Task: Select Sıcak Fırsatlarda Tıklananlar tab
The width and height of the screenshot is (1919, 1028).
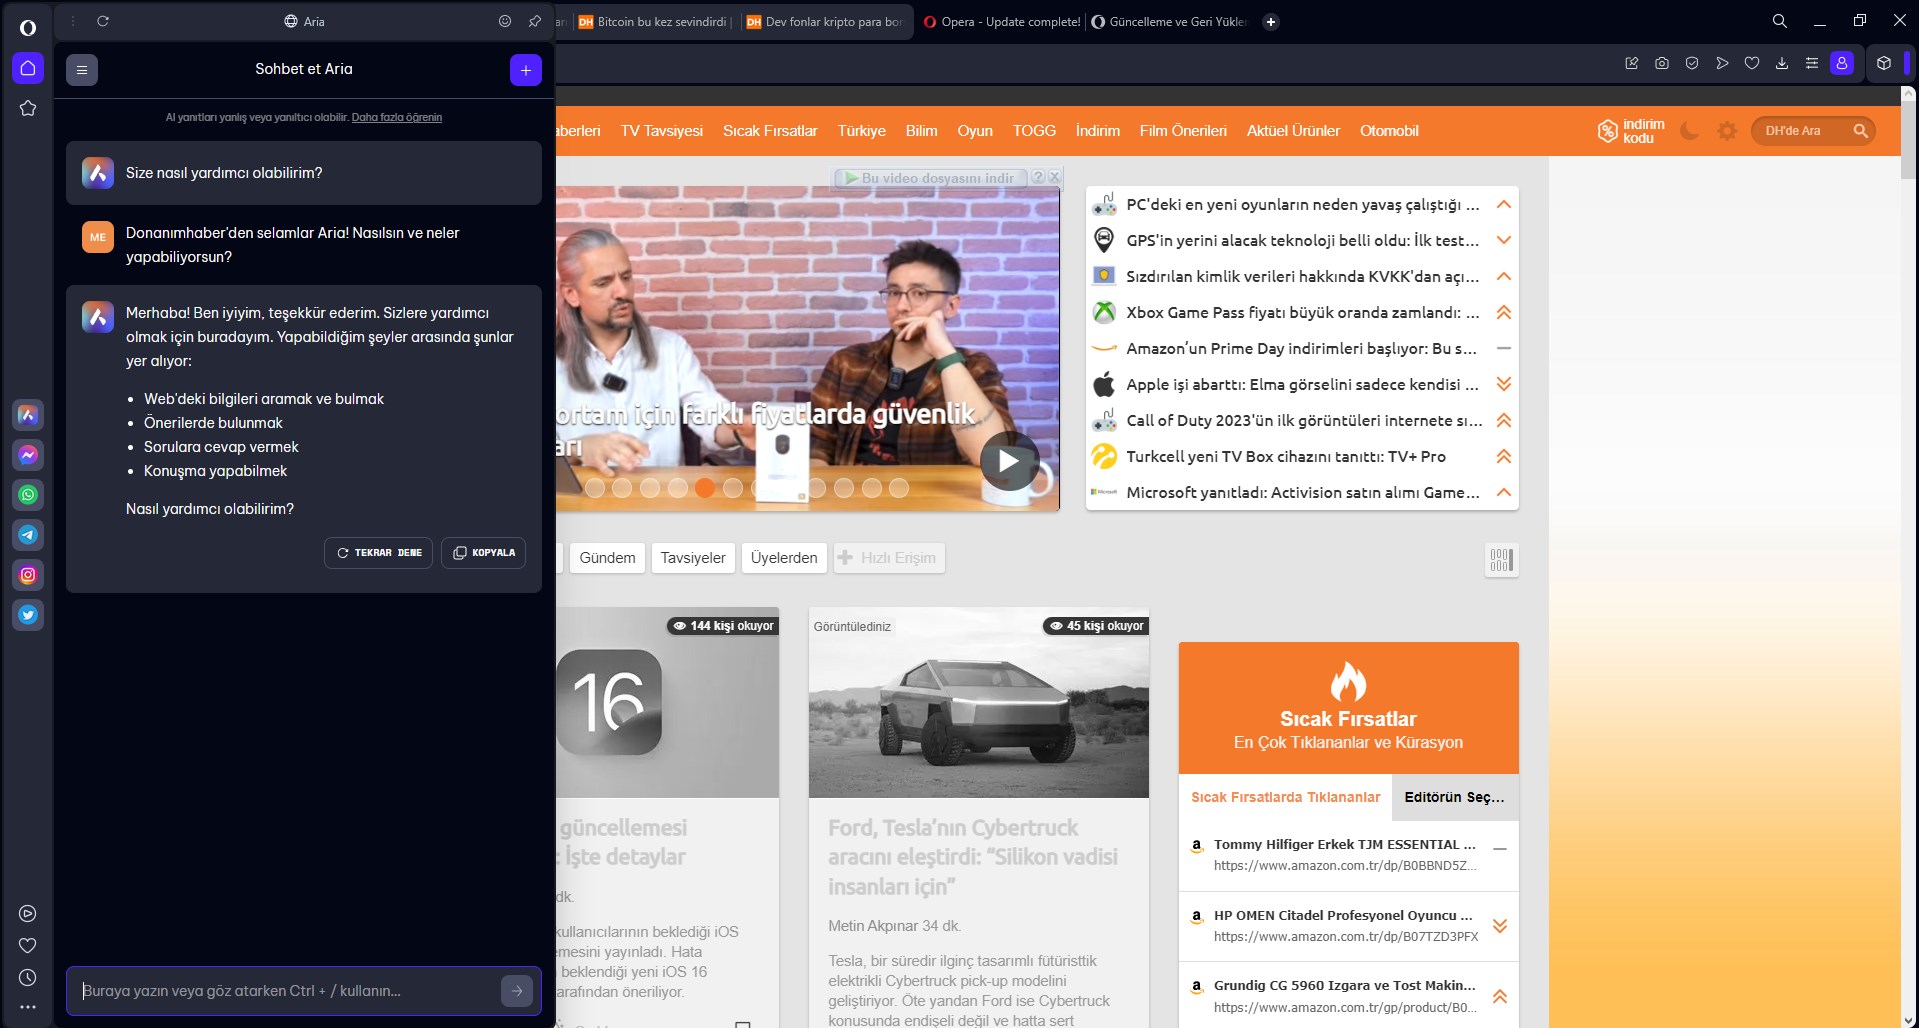Action: (x=1285, y=798)
